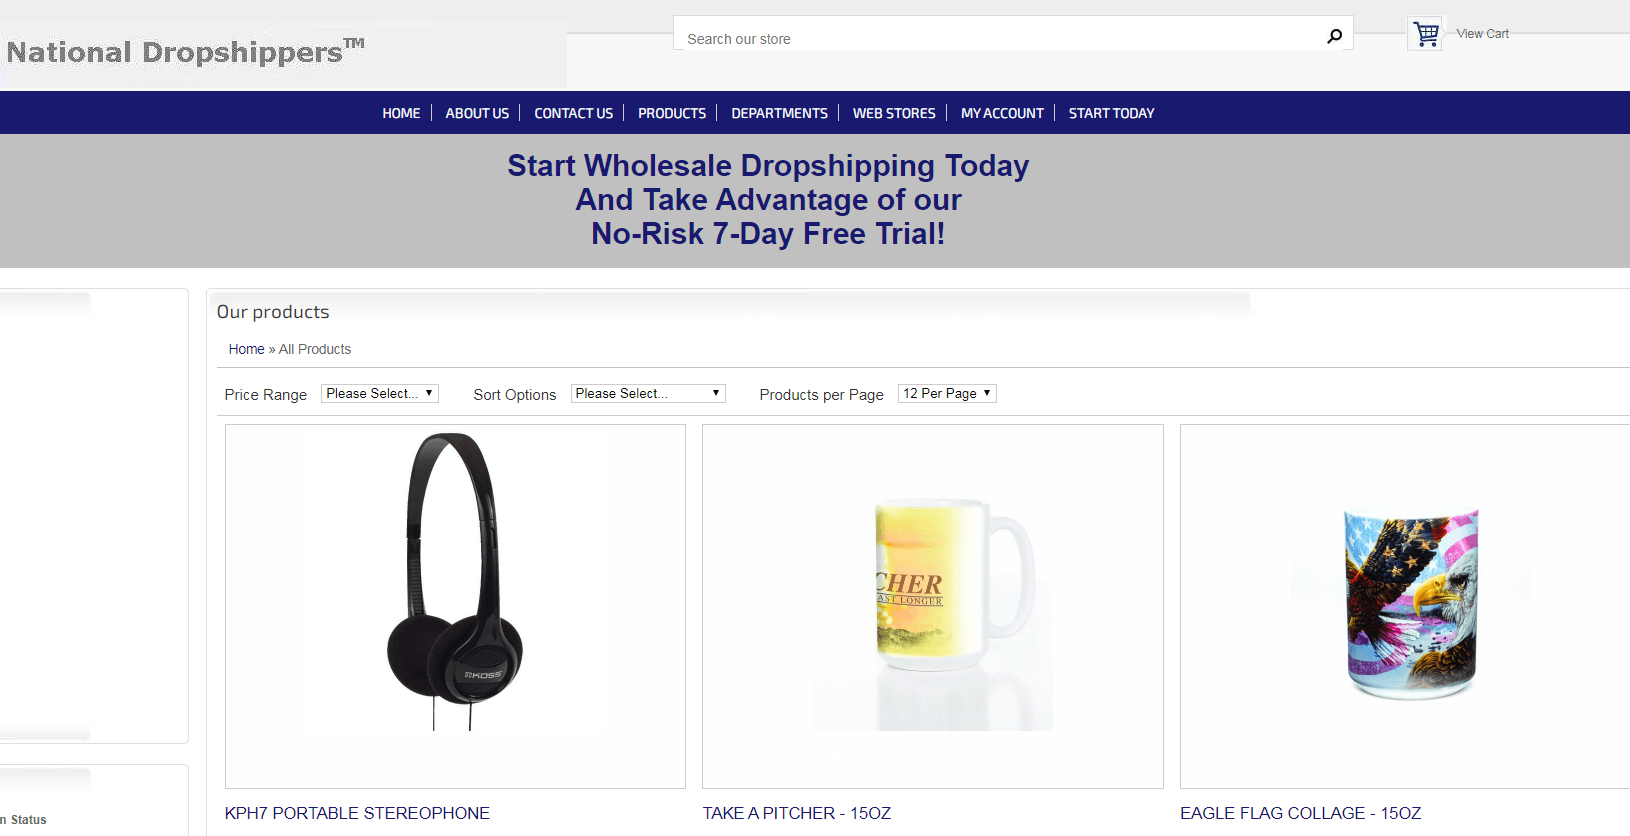Navigate to DEPARTMENTS menu

[779, 113]
